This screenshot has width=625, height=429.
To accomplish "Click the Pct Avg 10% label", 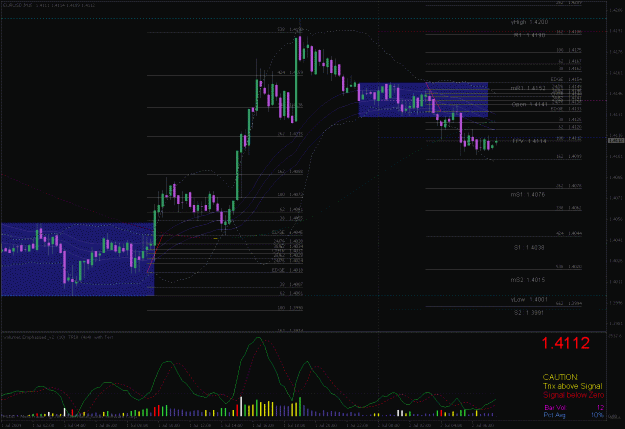I will [574, 415].
